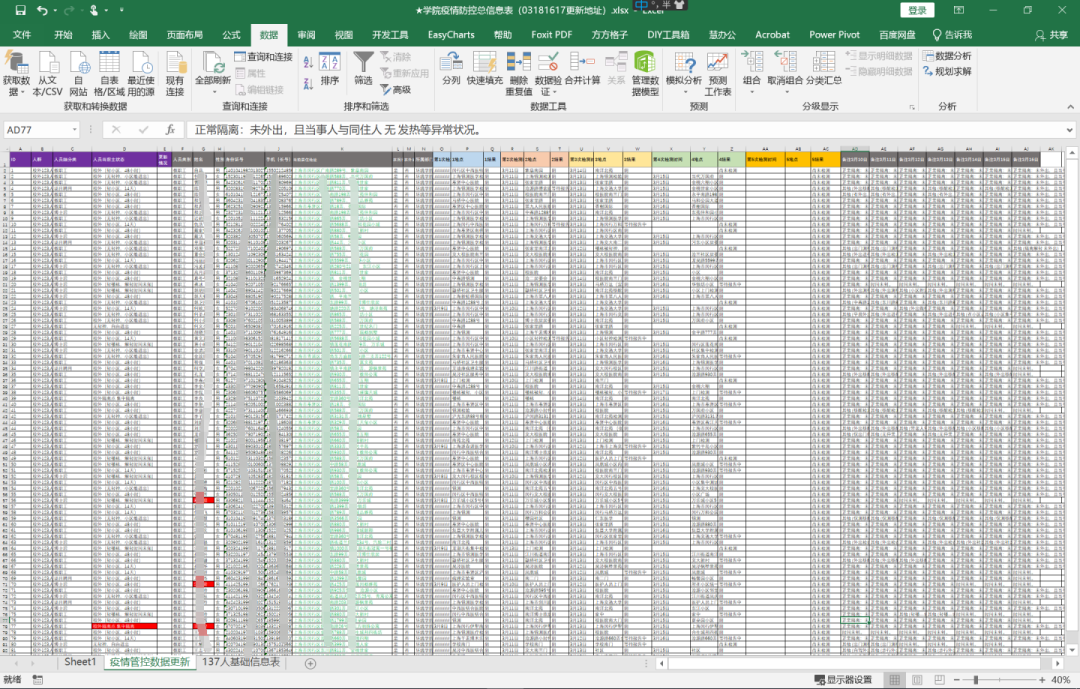Expand the 获取数据 dropdown

coord(16,92)
